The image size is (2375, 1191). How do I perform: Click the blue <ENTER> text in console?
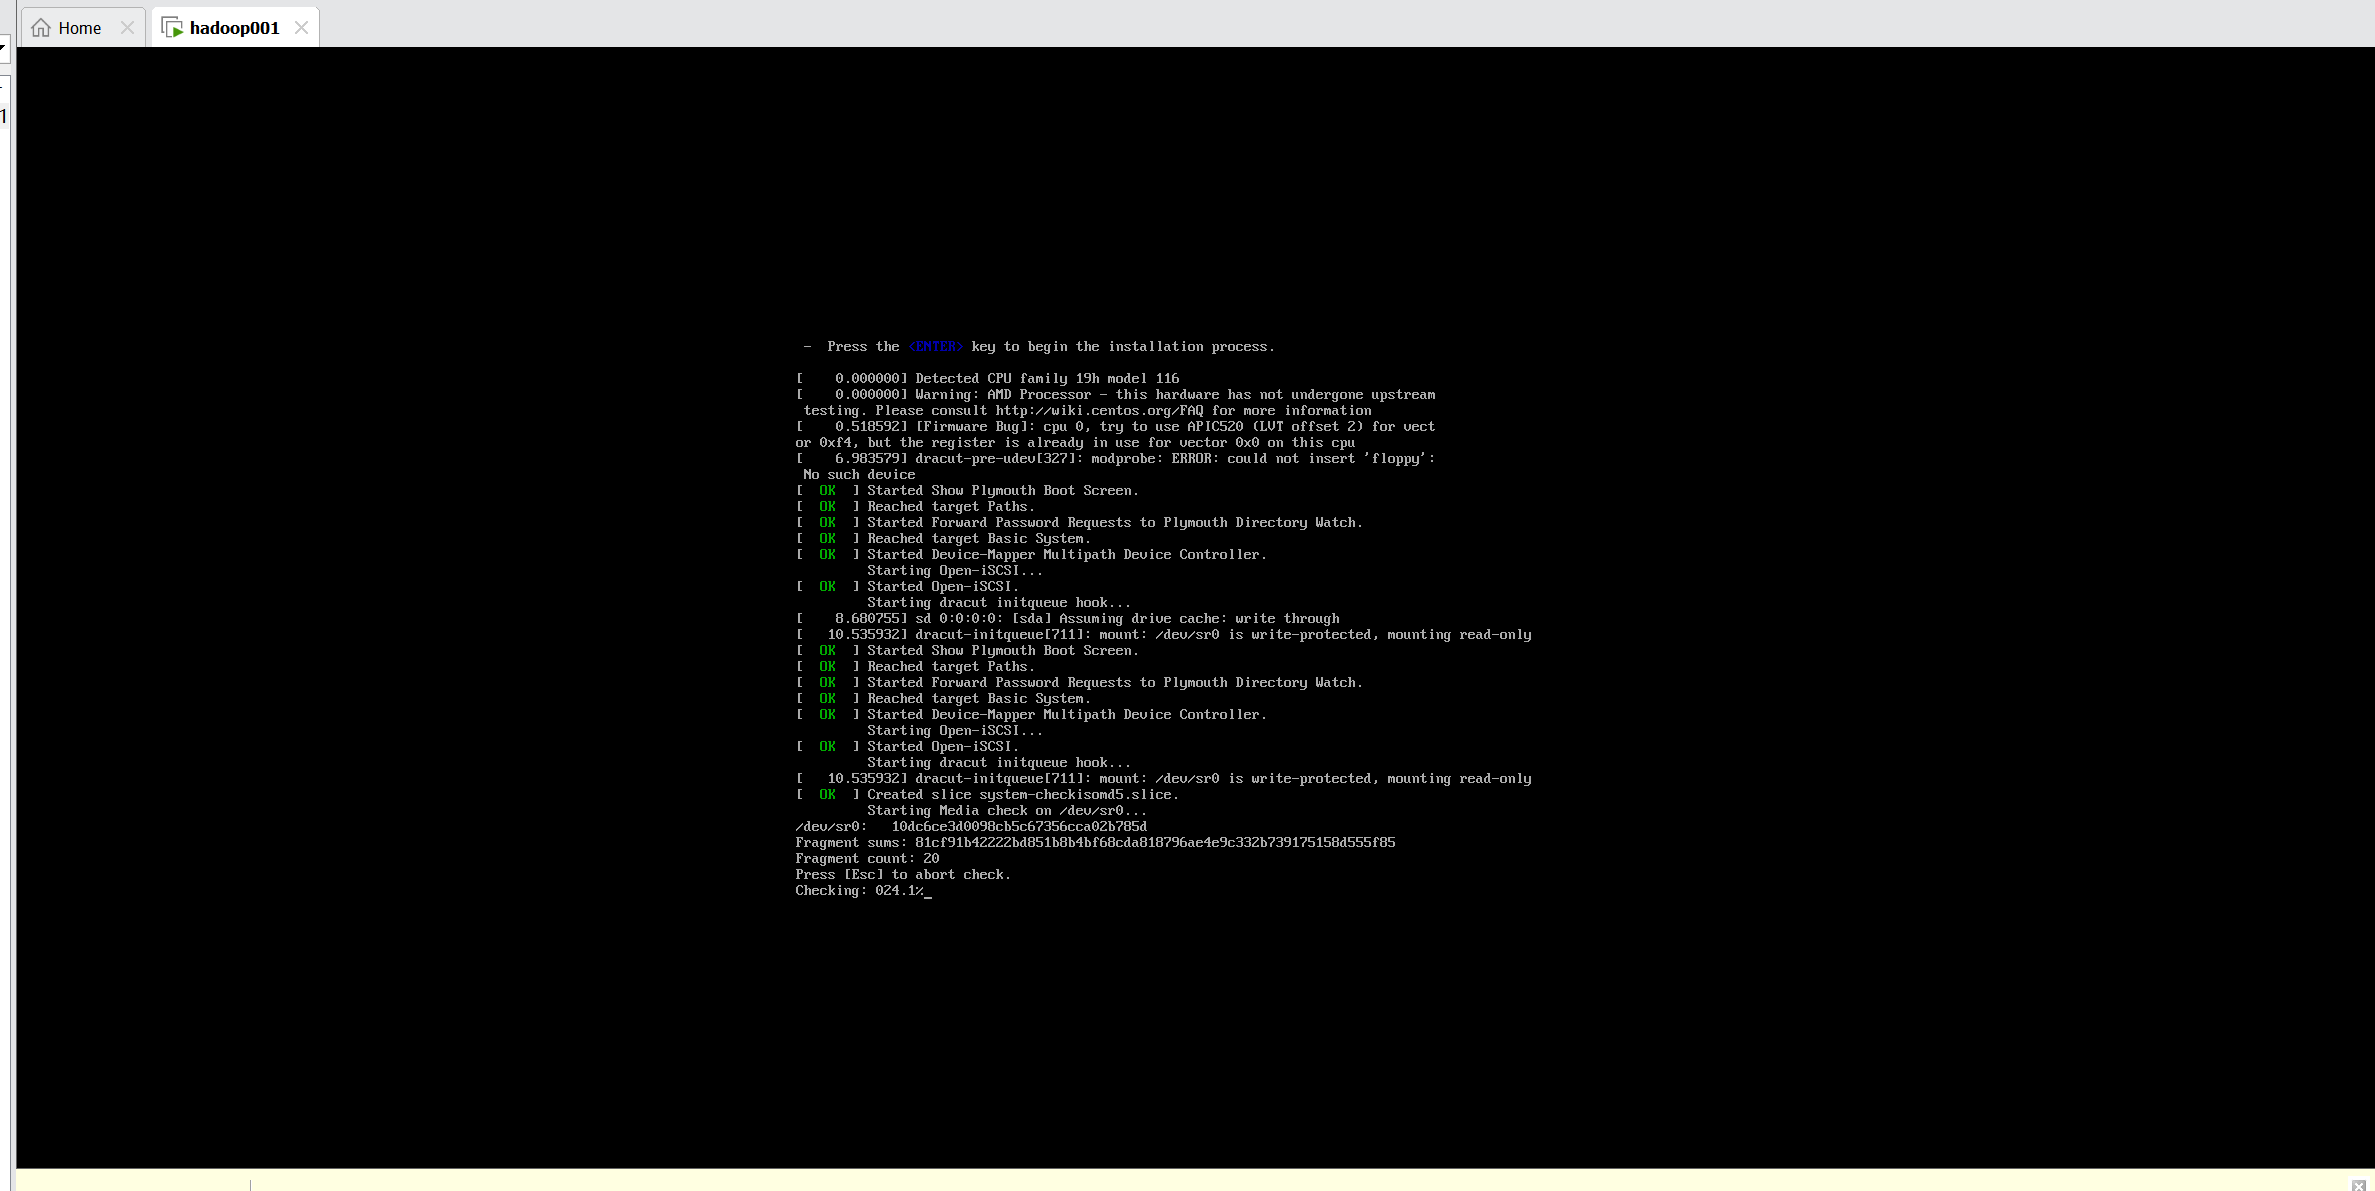935,347
